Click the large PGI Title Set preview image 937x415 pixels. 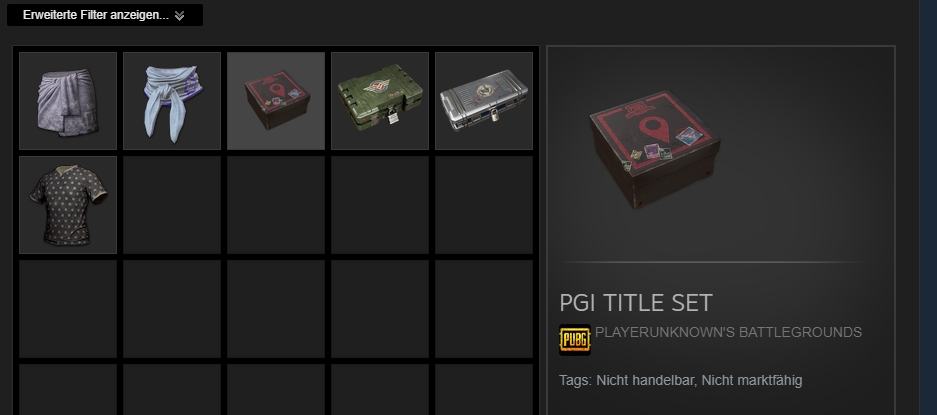[654, 151]
